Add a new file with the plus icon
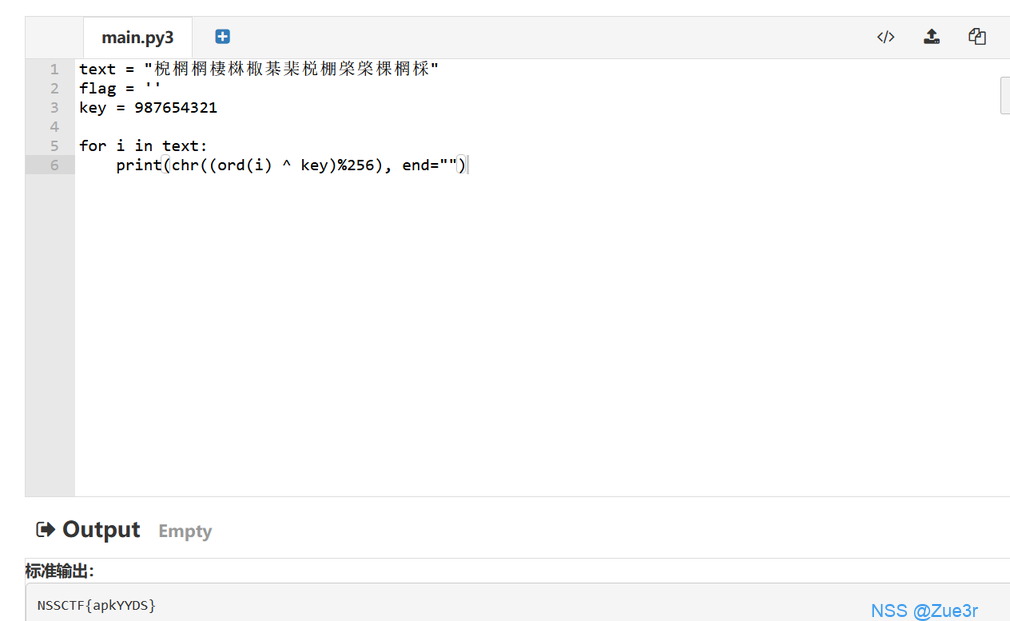Image resolution: width=1010 pixels, height=621 pixels. click(222, 37)
